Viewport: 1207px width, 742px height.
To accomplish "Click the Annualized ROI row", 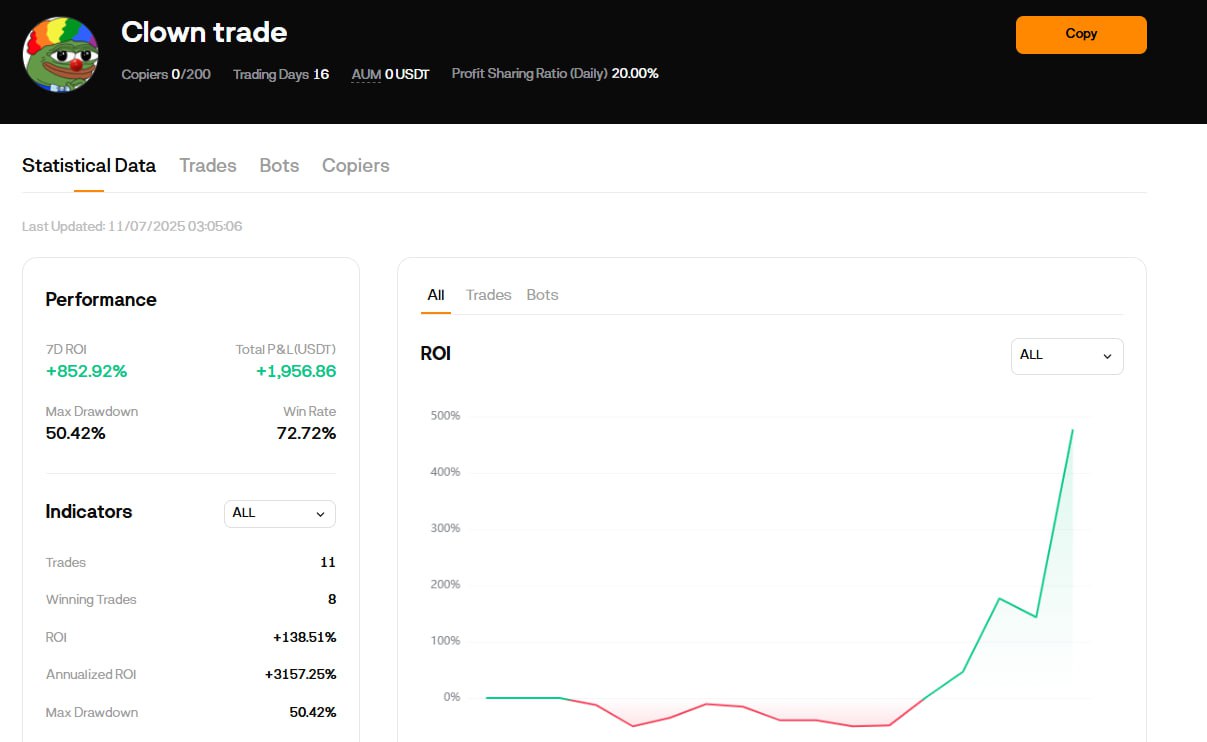I will click(191, 675).
